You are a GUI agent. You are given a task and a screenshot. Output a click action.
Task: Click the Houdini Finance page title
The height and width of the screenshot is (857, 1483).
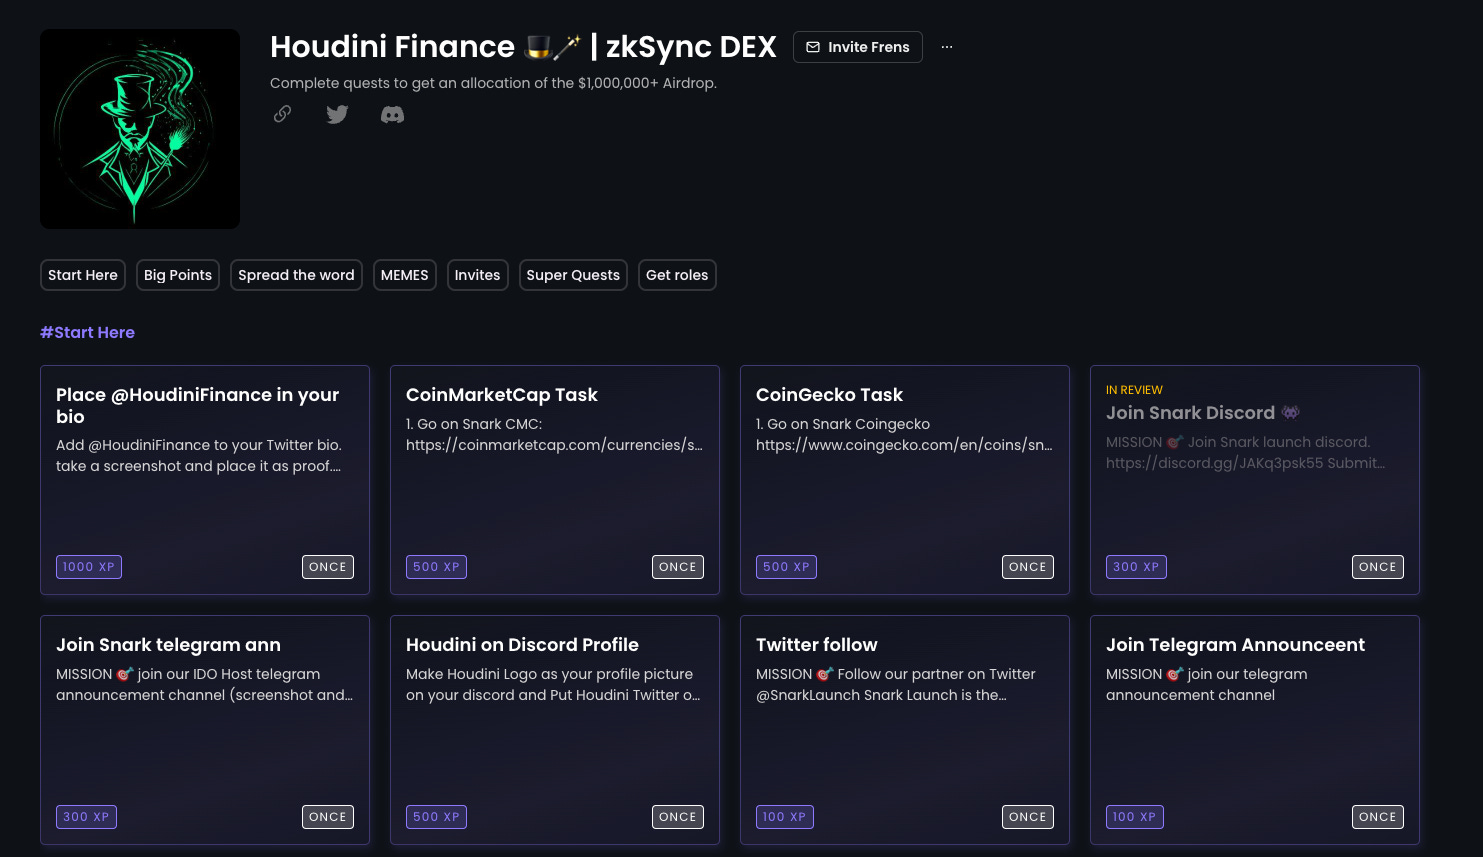[523, 47]
